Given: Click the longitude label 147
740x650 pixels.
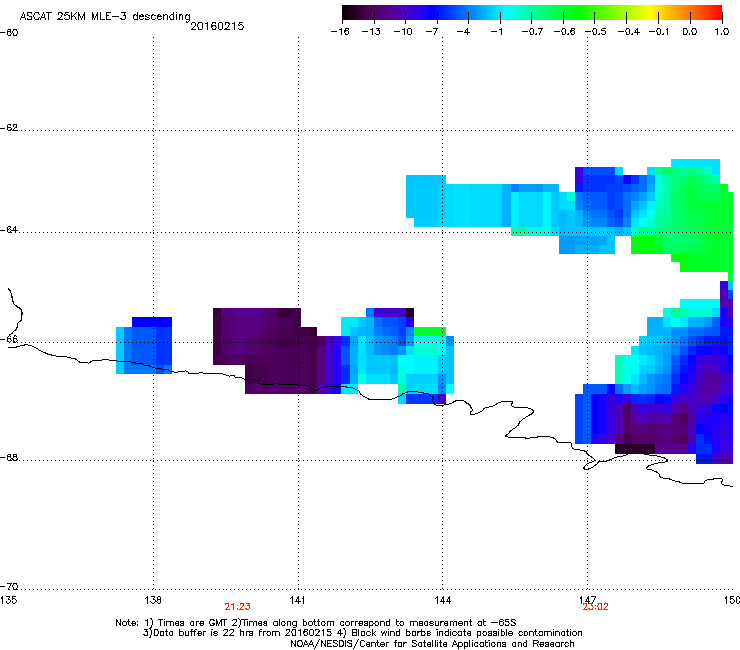Looking at the screenshot, I should pos(587,600).
